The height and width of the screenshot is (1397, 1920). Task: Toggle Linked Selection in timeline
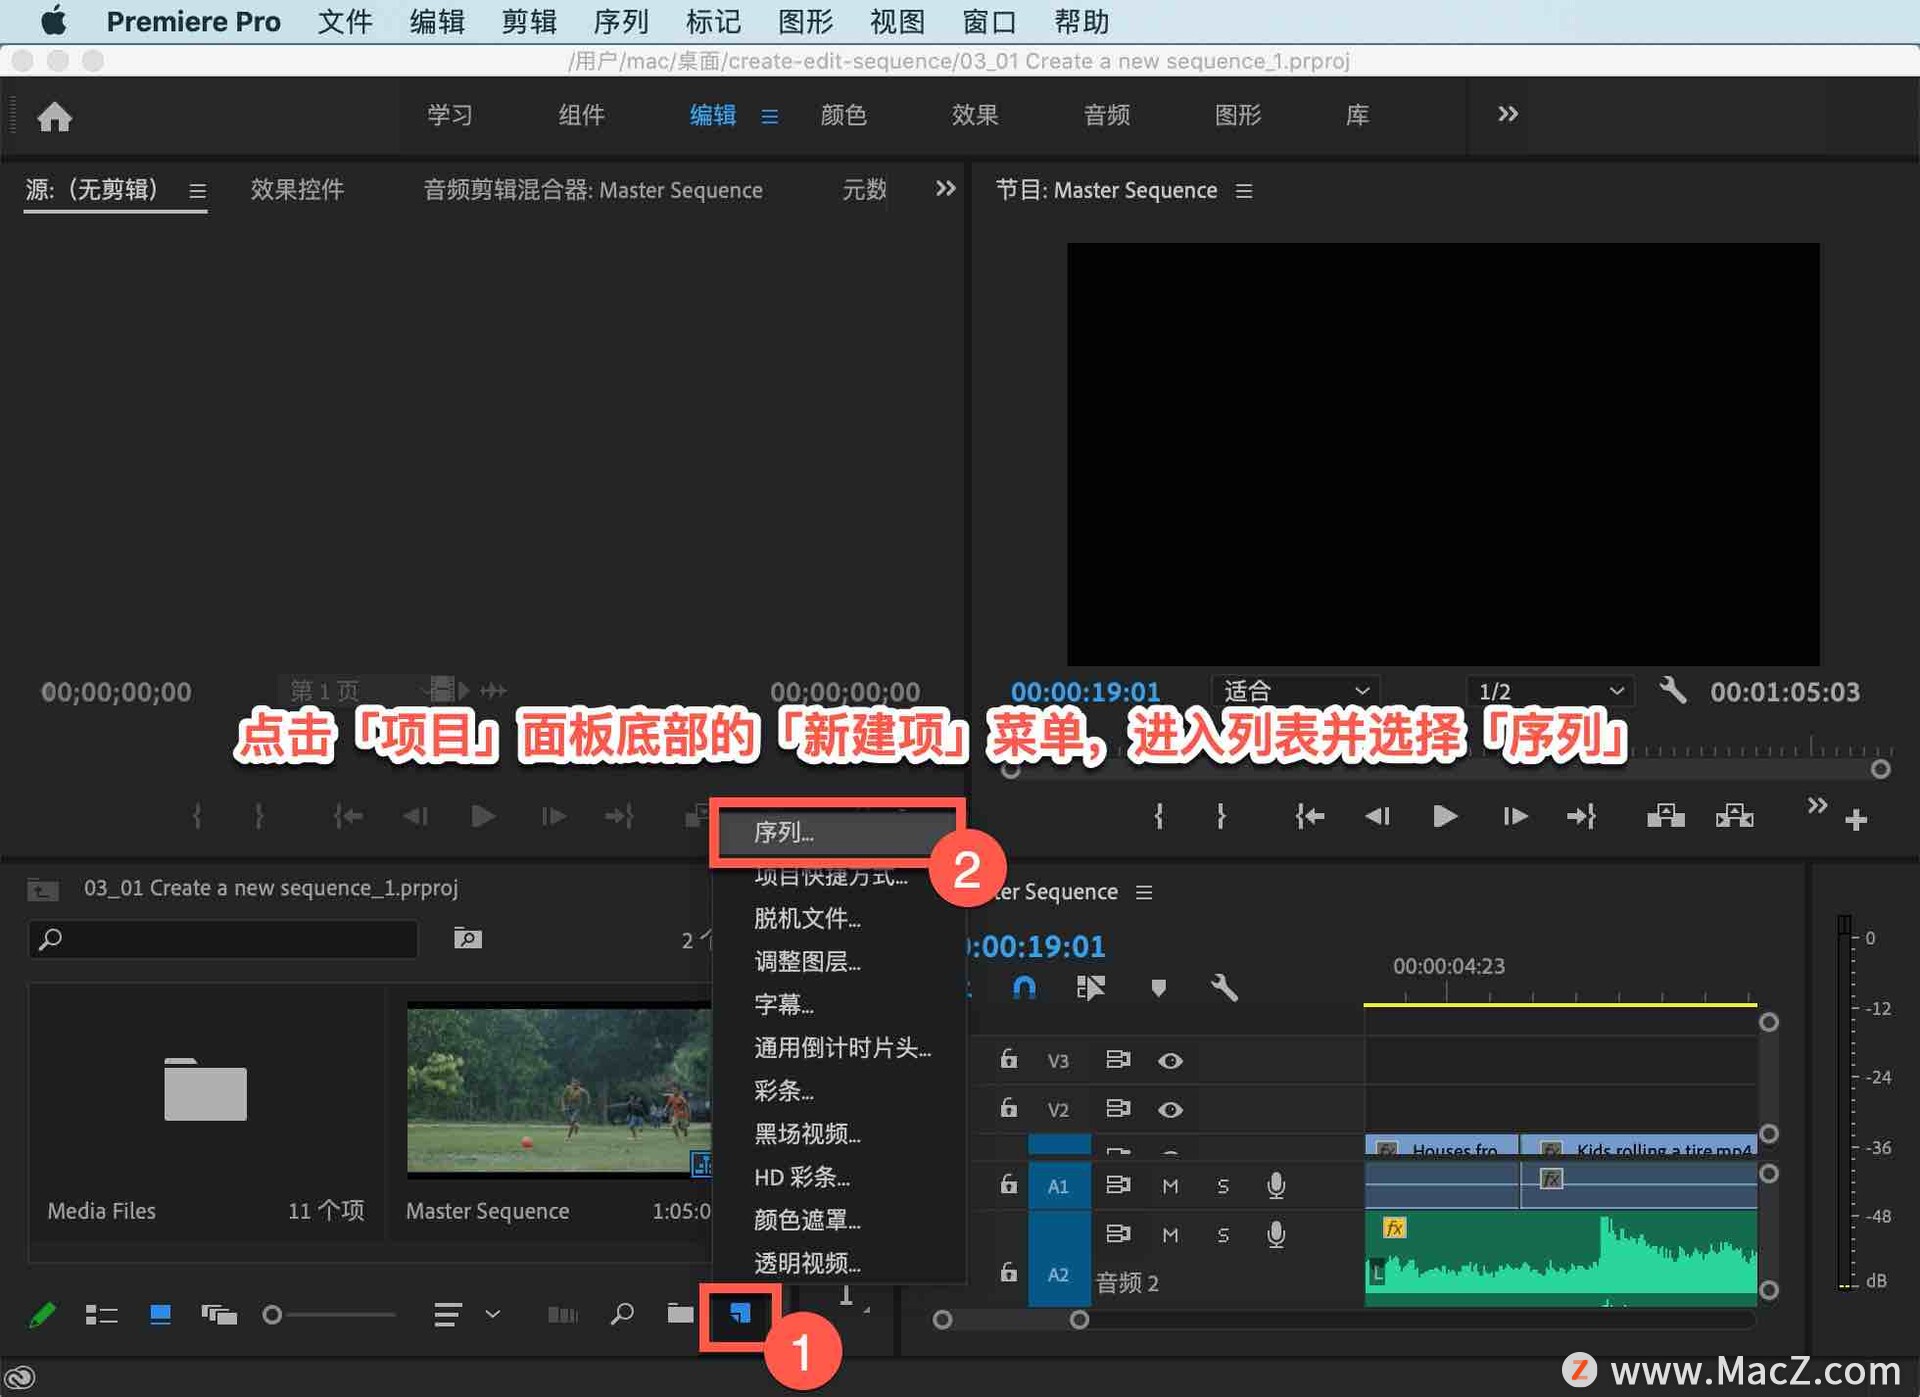1090,988
